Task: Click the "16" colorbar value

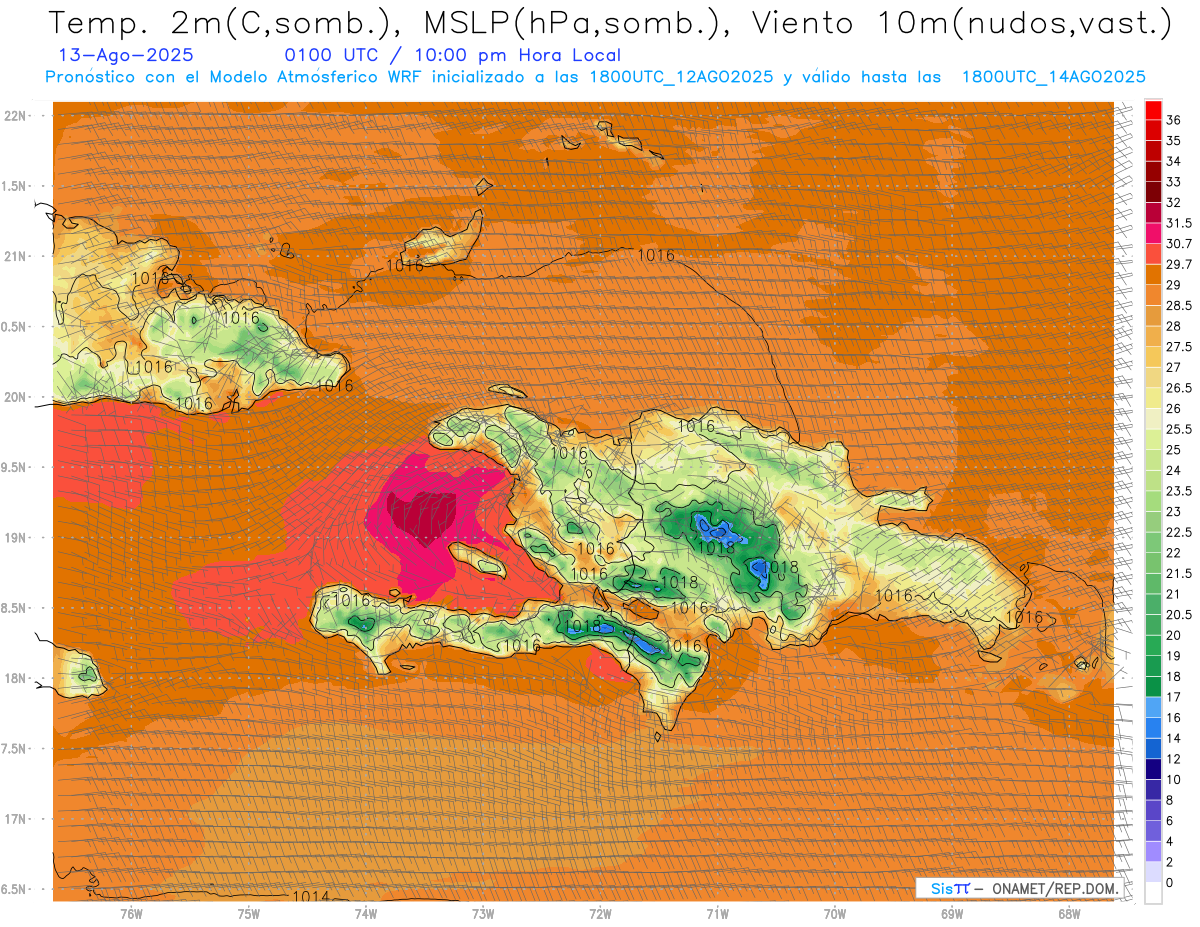Action: [x=1174, y=717]
